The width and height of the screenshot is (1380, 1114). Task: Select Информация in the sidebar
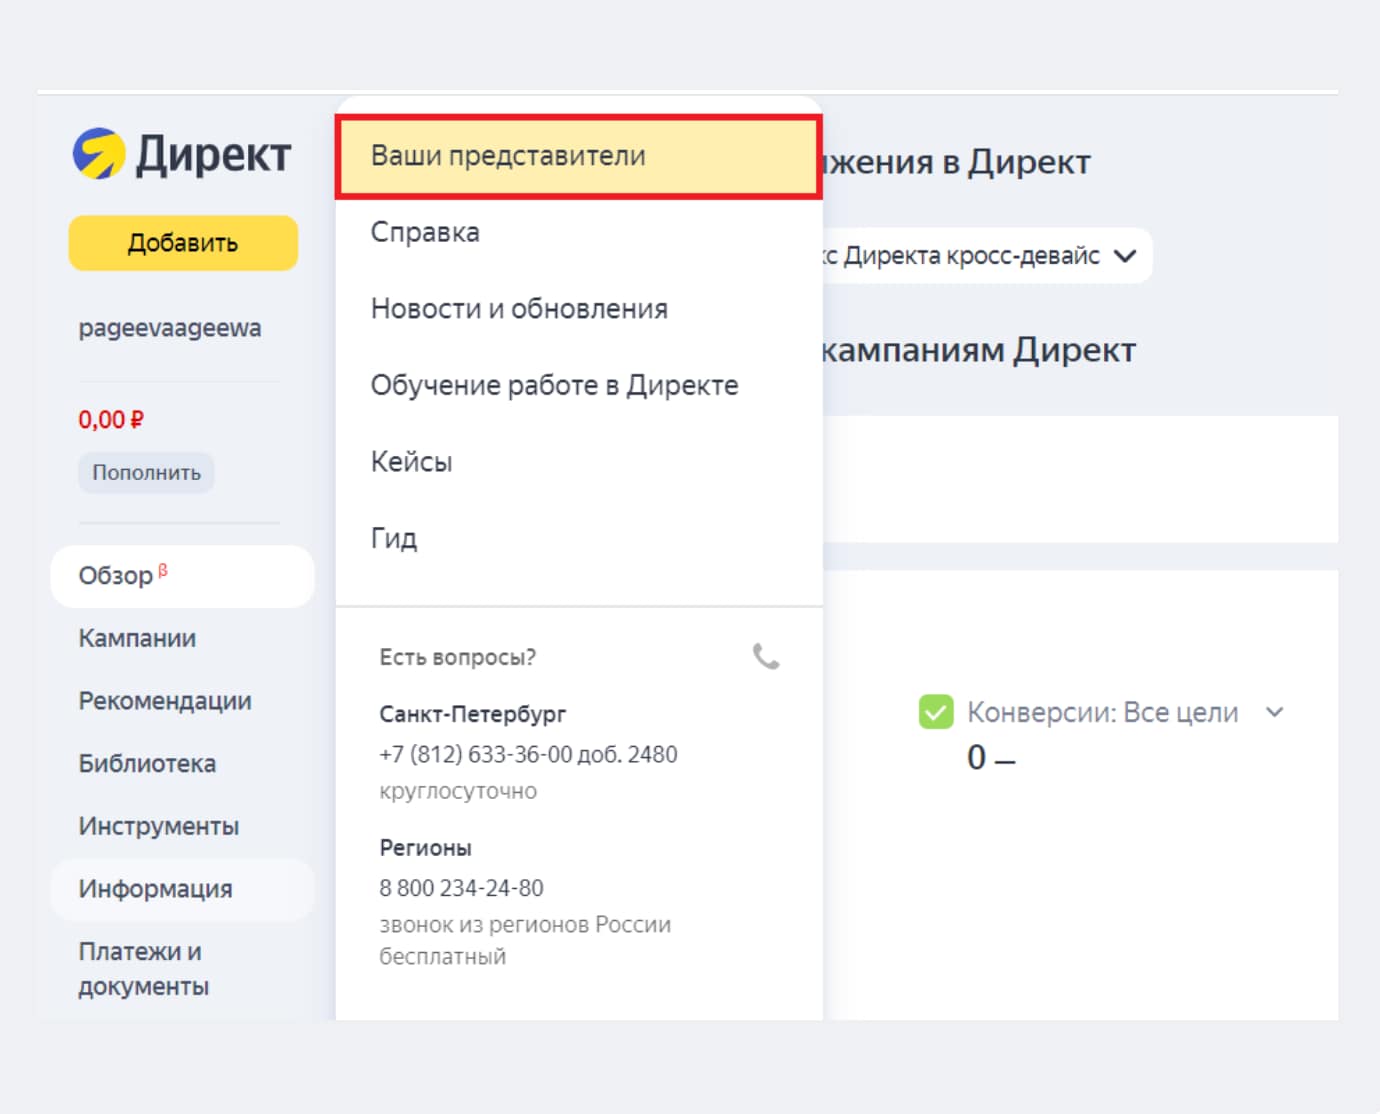182,889
